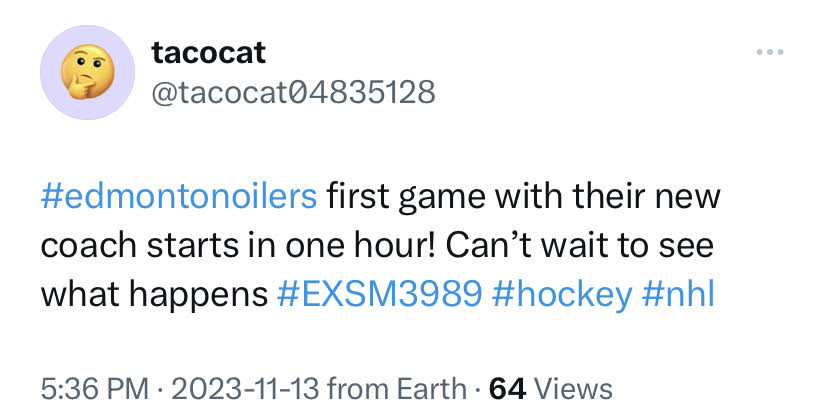This screenshot has width=828, height=415.
Task: Click the words "what happens" in the tweet
Action: coord(153,294)
